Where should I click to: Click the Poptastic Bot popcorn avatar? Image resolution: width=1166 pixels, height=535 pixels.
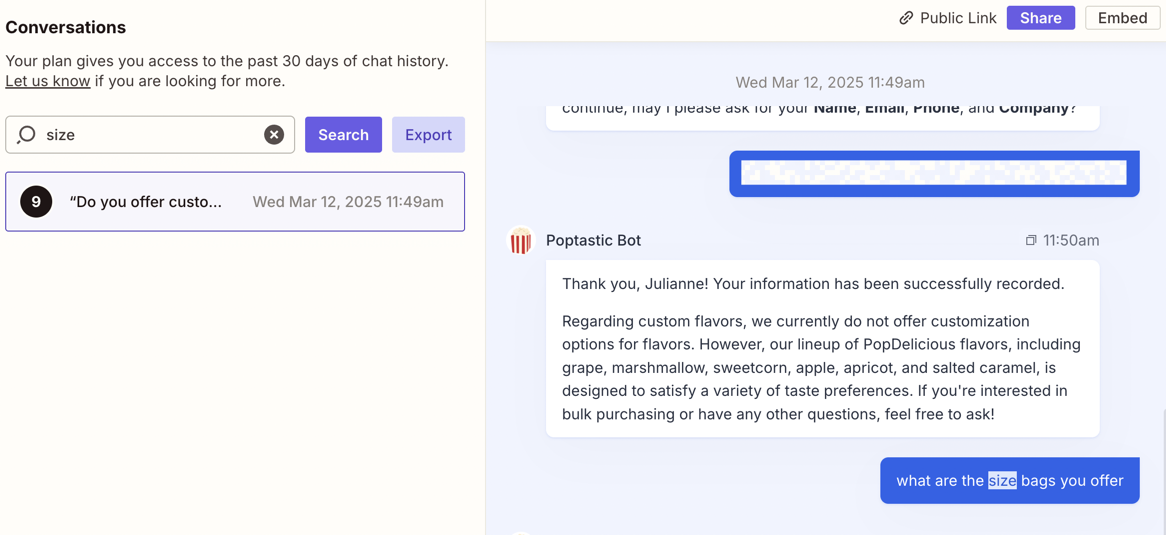click(x=521, y=241)
